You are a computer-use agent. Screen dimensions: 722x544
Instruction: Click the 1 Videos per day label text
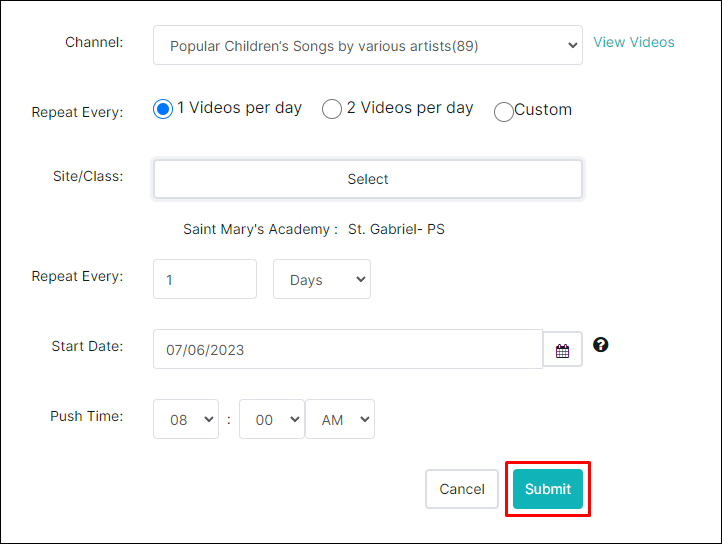239,108
